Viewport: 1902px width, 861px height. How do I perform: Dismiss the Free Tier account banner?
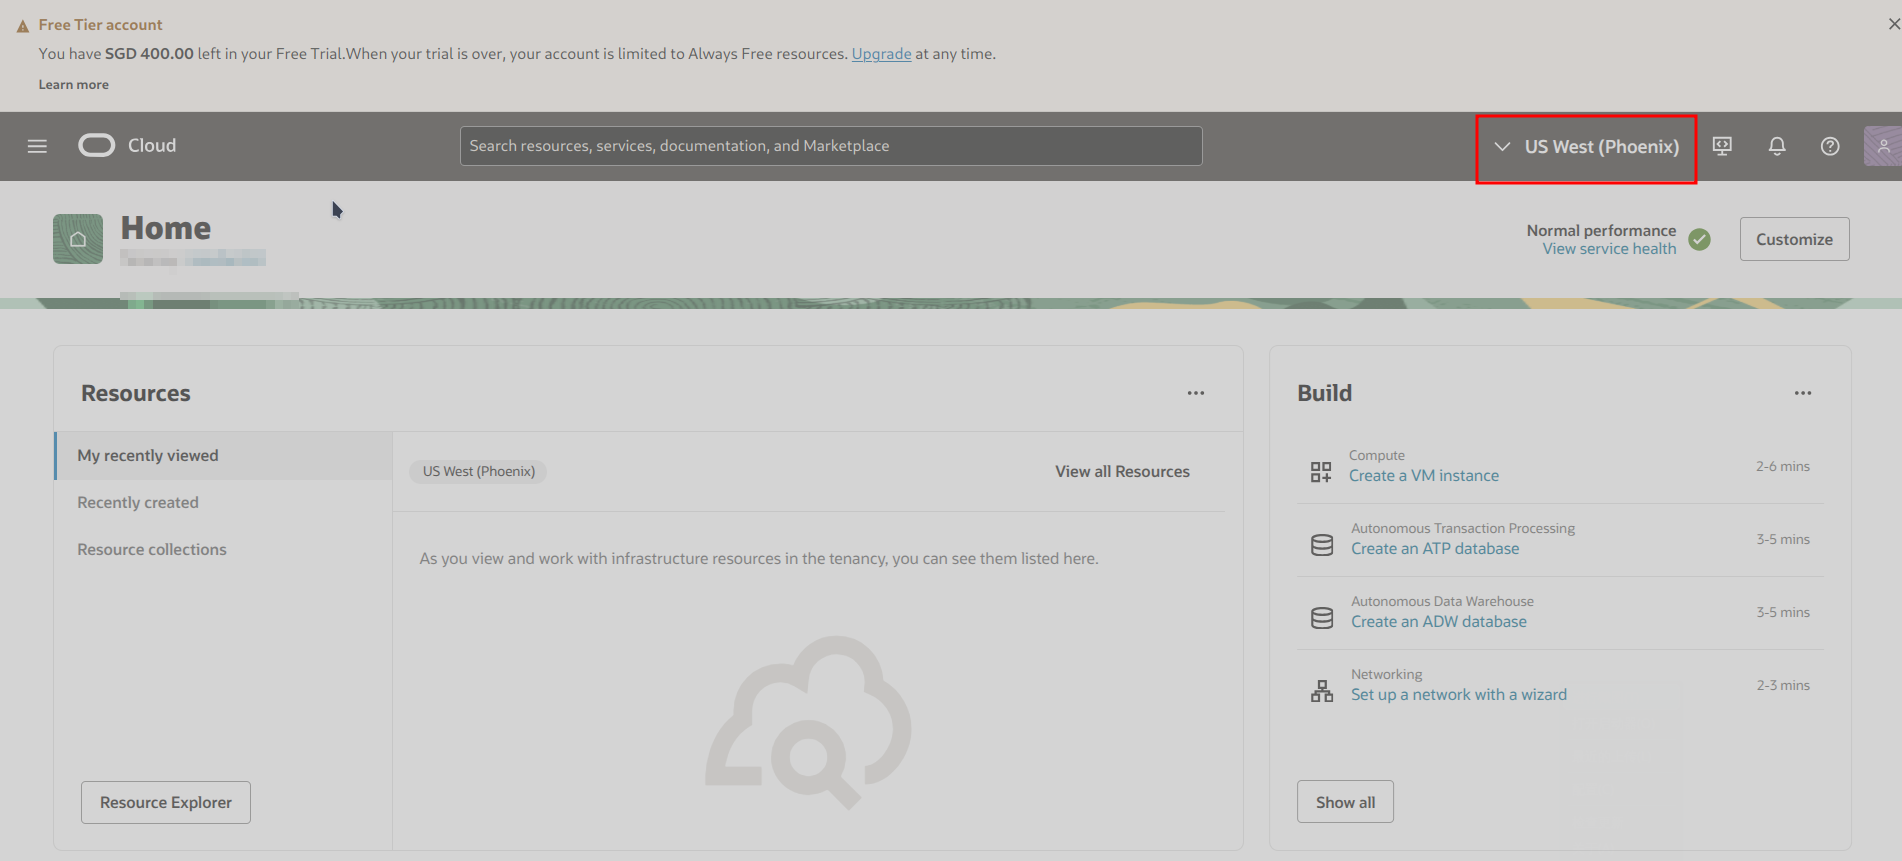coord(1893,24)
